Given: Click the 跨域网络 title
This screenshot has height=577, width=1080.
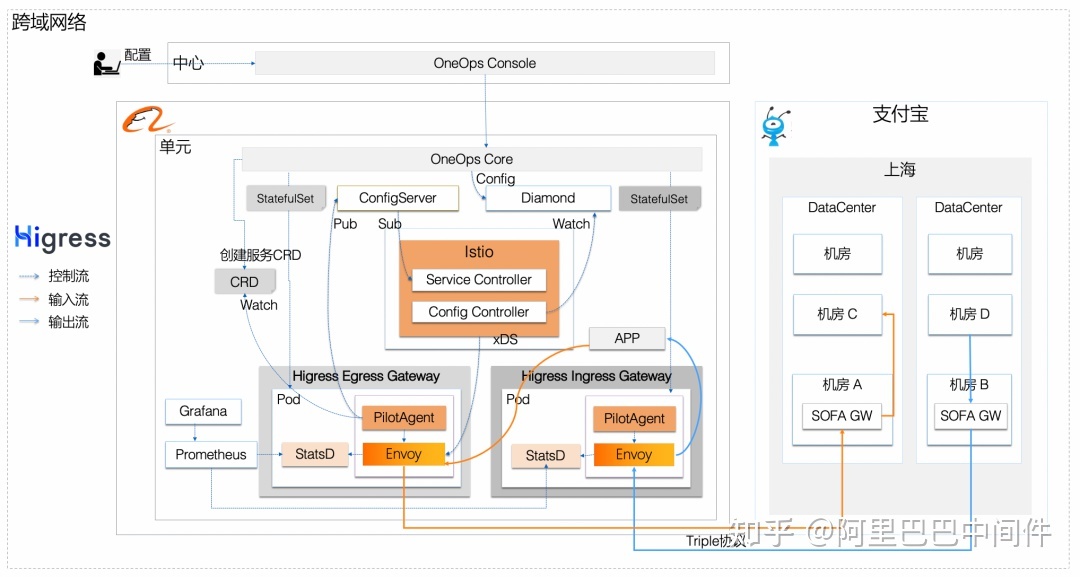Looking at the screenshot, I should point(49,22).
